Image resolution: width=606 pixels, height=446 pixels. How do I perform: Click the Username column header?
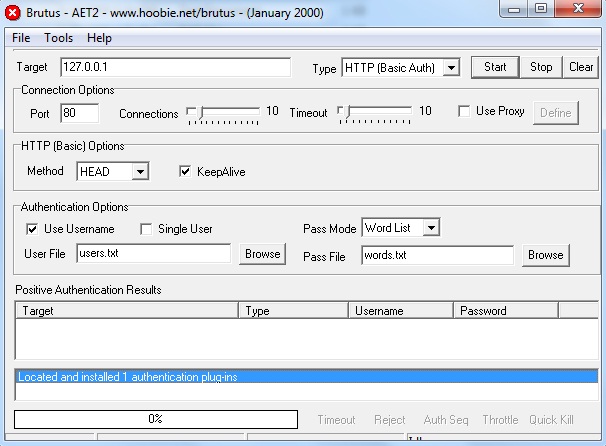[x=401, y=311]
